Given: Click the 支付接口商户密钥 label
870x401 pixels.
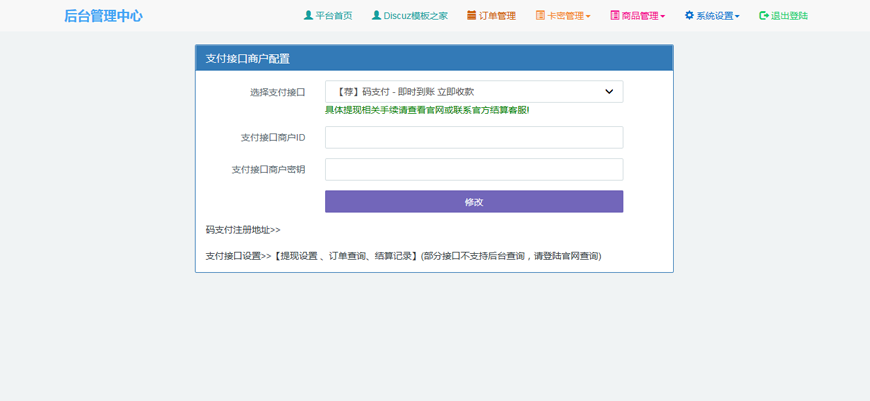Looking at the screenshot, I should (269, 170).
